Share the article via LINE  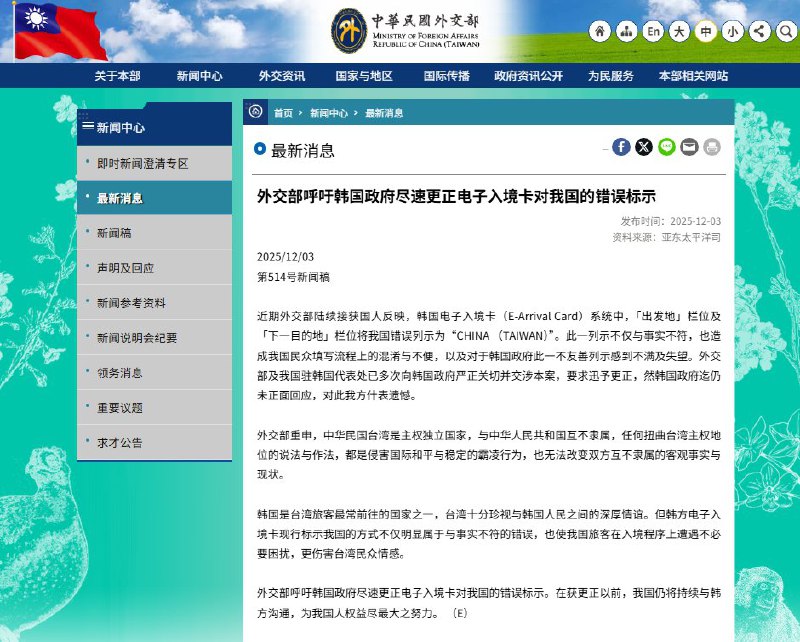(666, 147)
